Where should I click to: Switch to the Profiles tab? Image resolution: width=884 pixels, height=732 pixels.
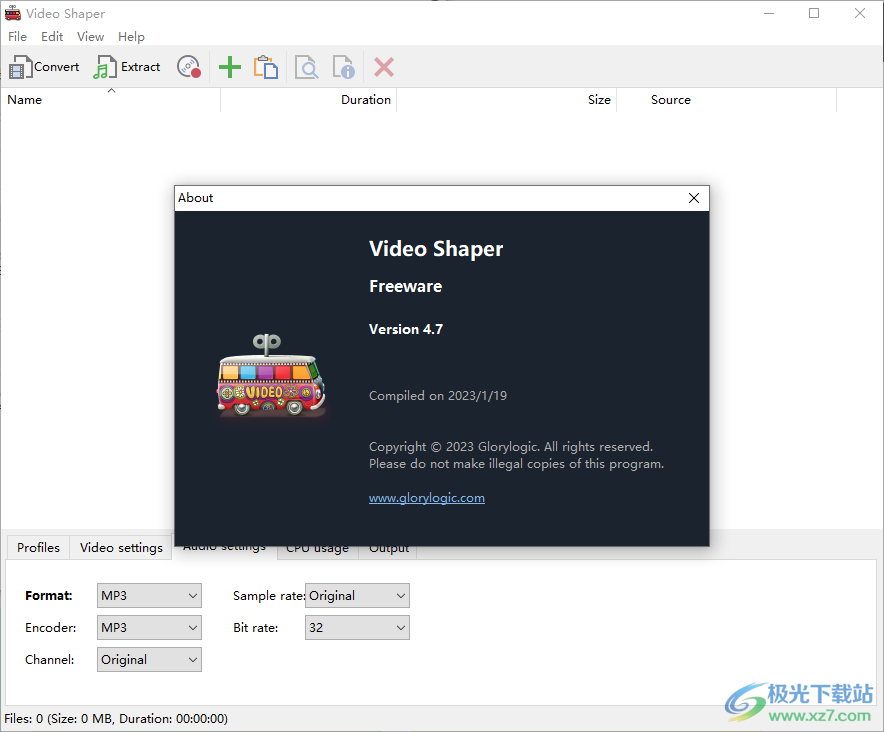pyautogui.click(x=38, y=548)
